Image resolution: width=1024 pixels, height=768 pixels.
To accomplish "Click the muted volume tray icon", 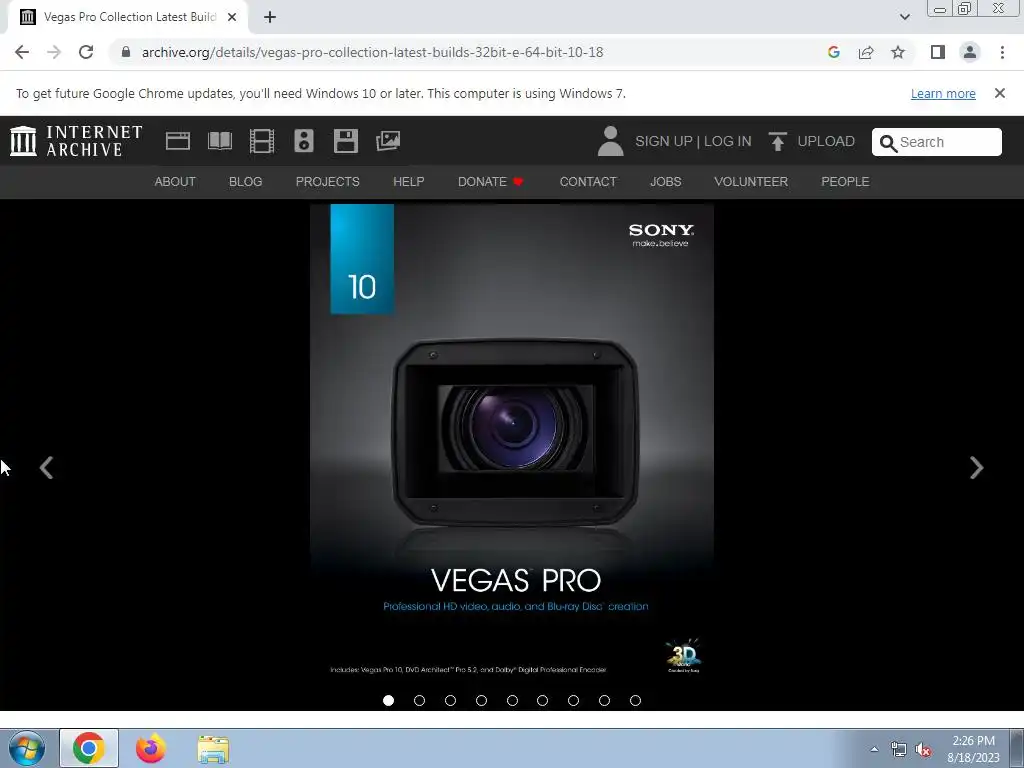I will pyautogui.click(x=923, y=750).
